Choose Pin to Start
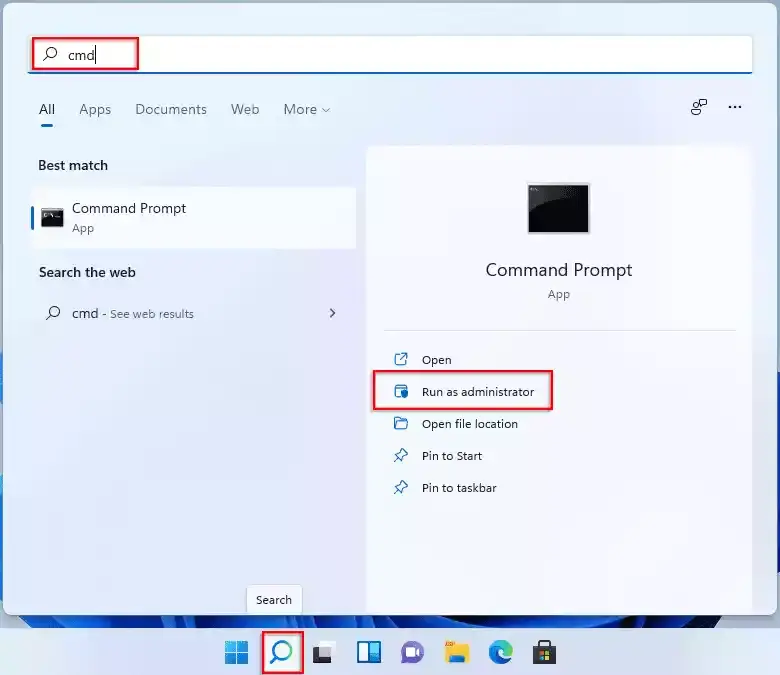 click(x=452, y=456)
